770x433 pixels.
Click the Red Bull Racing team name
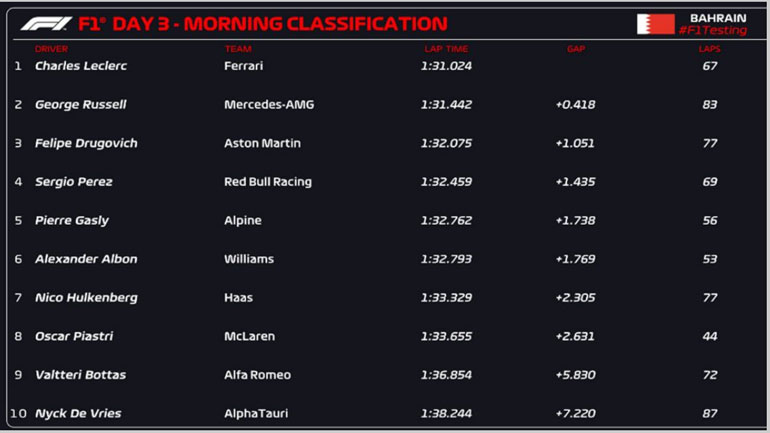coord(268,182)
